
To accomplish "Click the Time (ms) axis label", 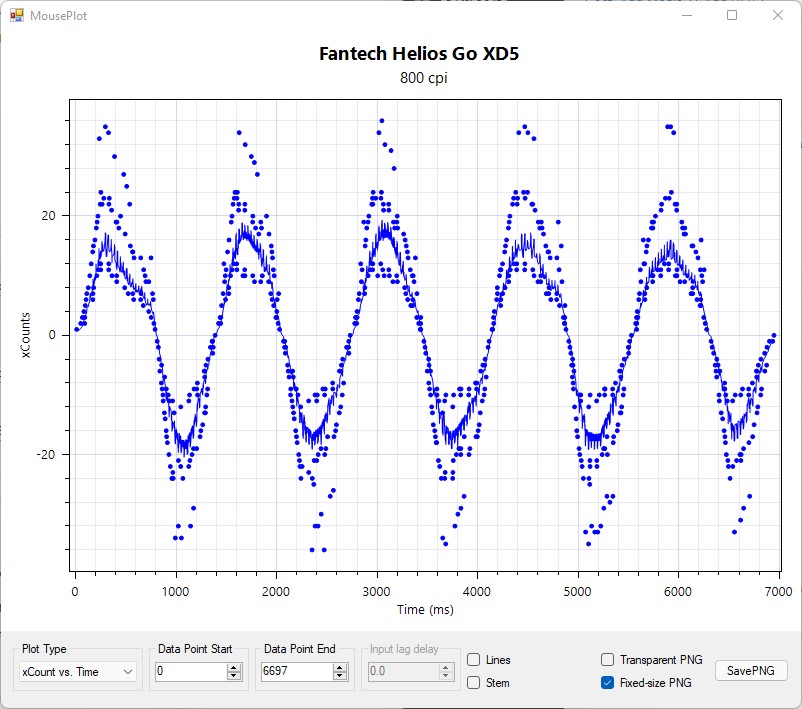I will [424, 609].
